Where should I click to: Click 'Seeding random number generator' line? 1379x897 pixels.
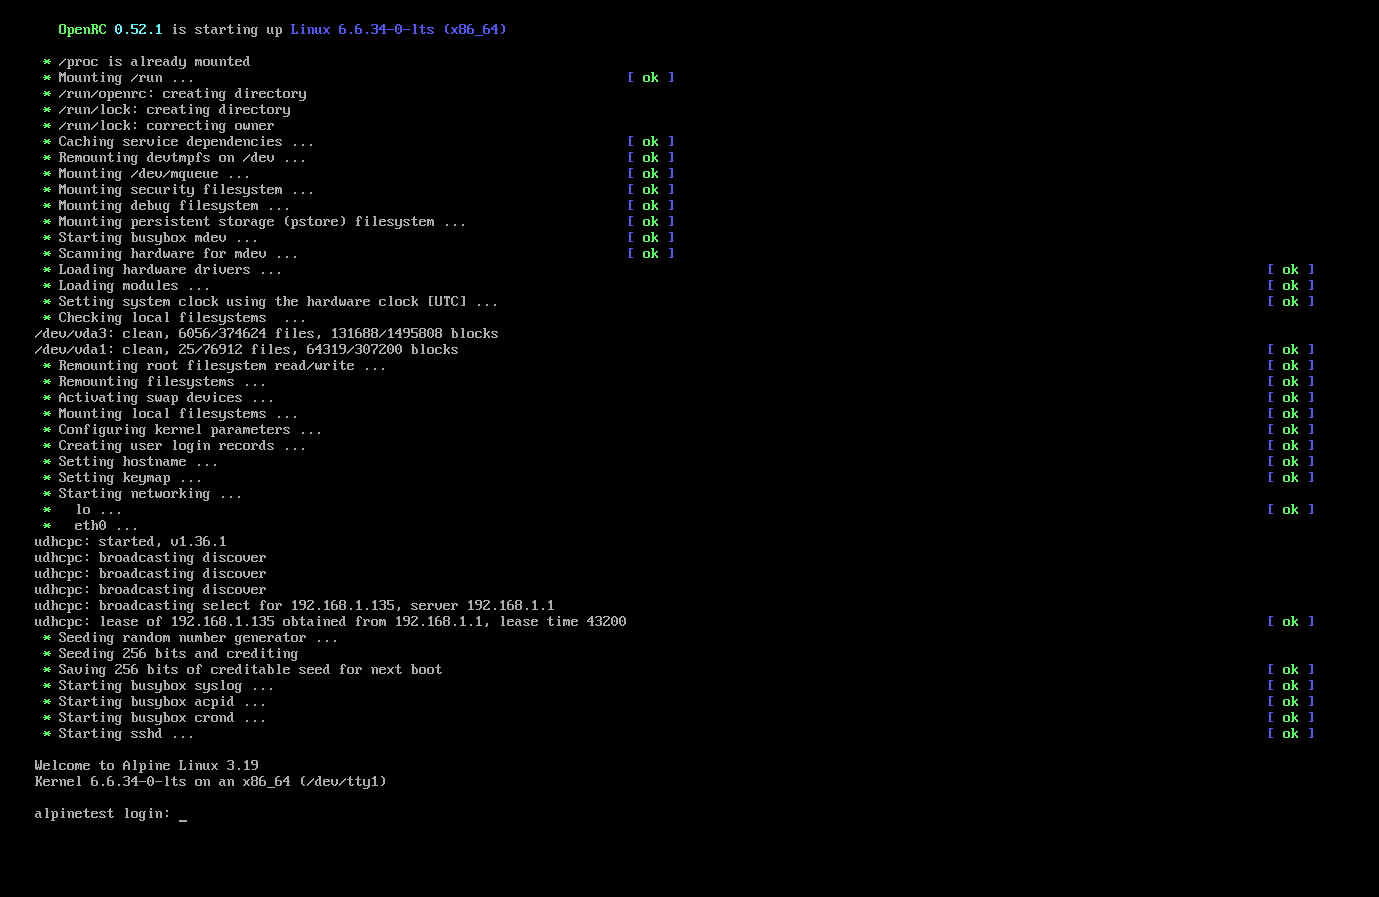[x=190, y=638]
